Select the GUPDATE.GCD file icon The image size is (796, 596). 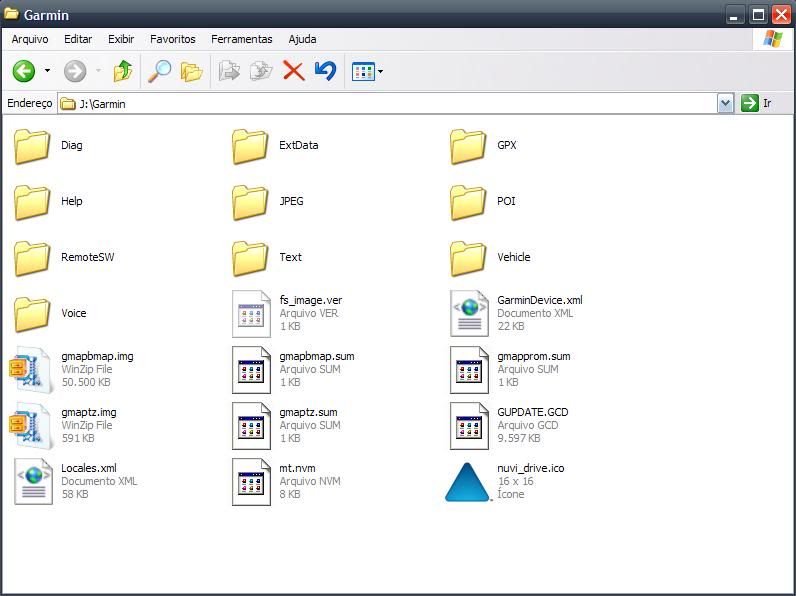469,425
